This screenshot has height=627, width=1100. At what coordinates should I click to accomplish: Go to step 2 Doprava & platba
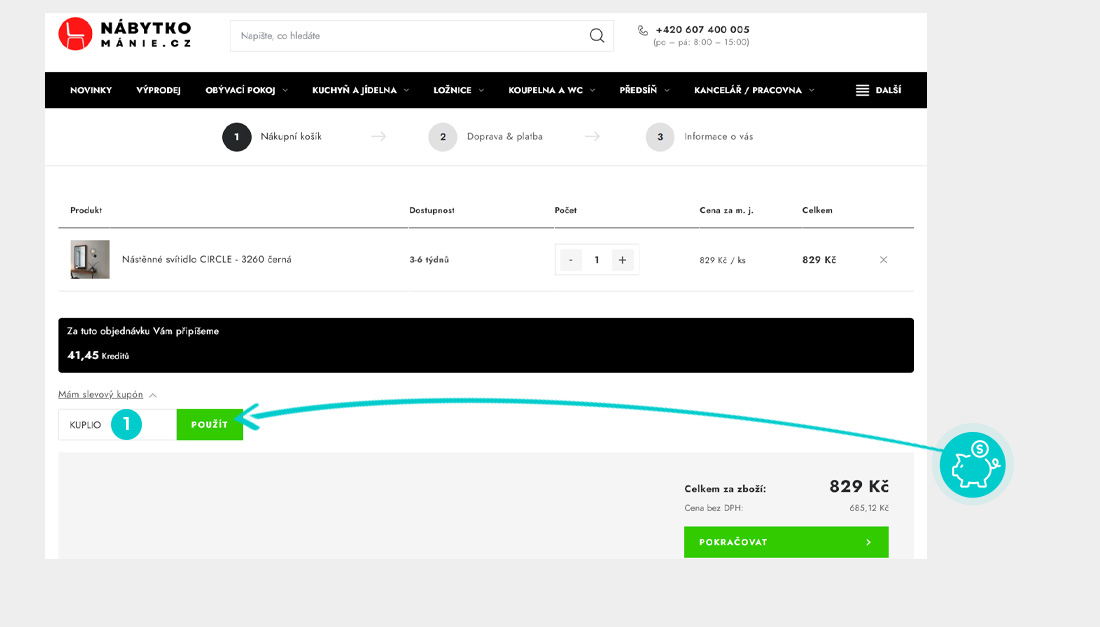(x=443, y=137)
